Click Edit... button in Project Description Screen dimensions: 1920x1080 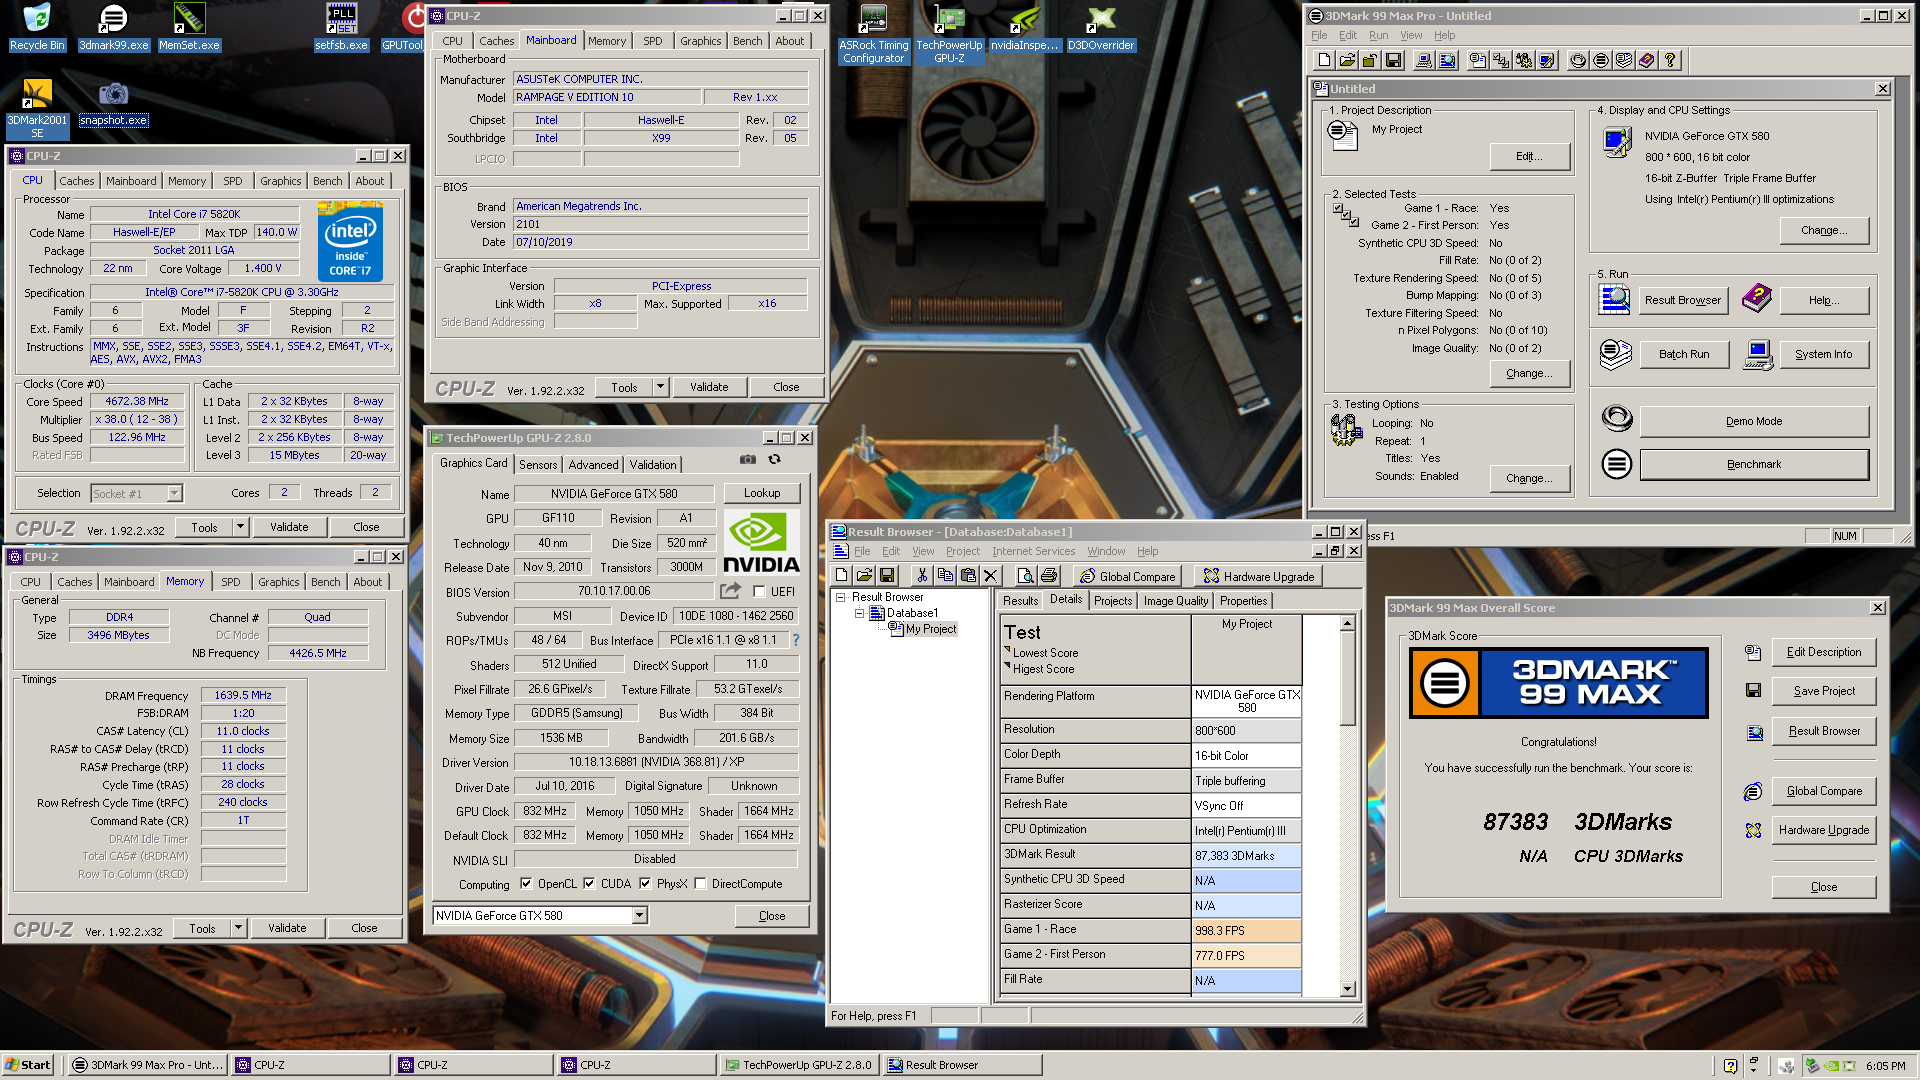point(1529,156)
